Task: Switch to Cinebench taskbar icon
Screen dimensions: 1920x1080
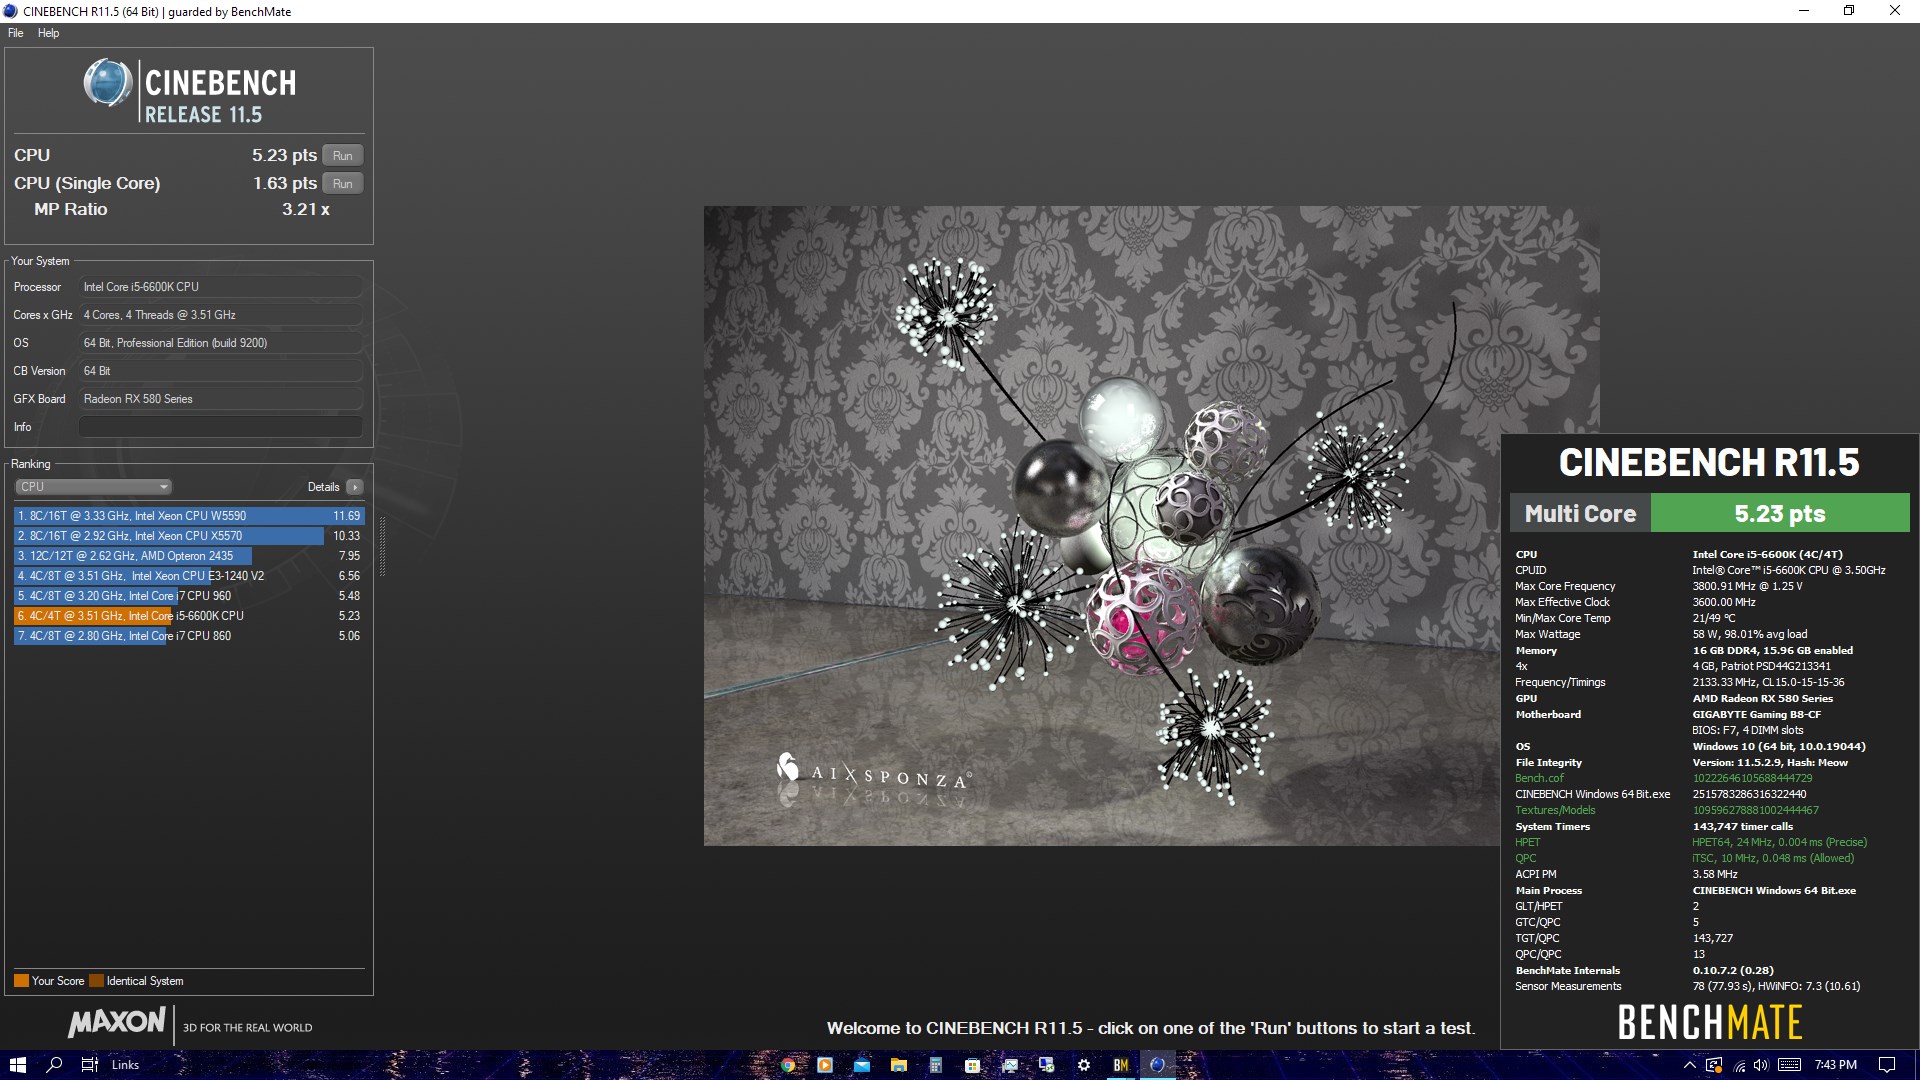Action: coord(1158,1065)
